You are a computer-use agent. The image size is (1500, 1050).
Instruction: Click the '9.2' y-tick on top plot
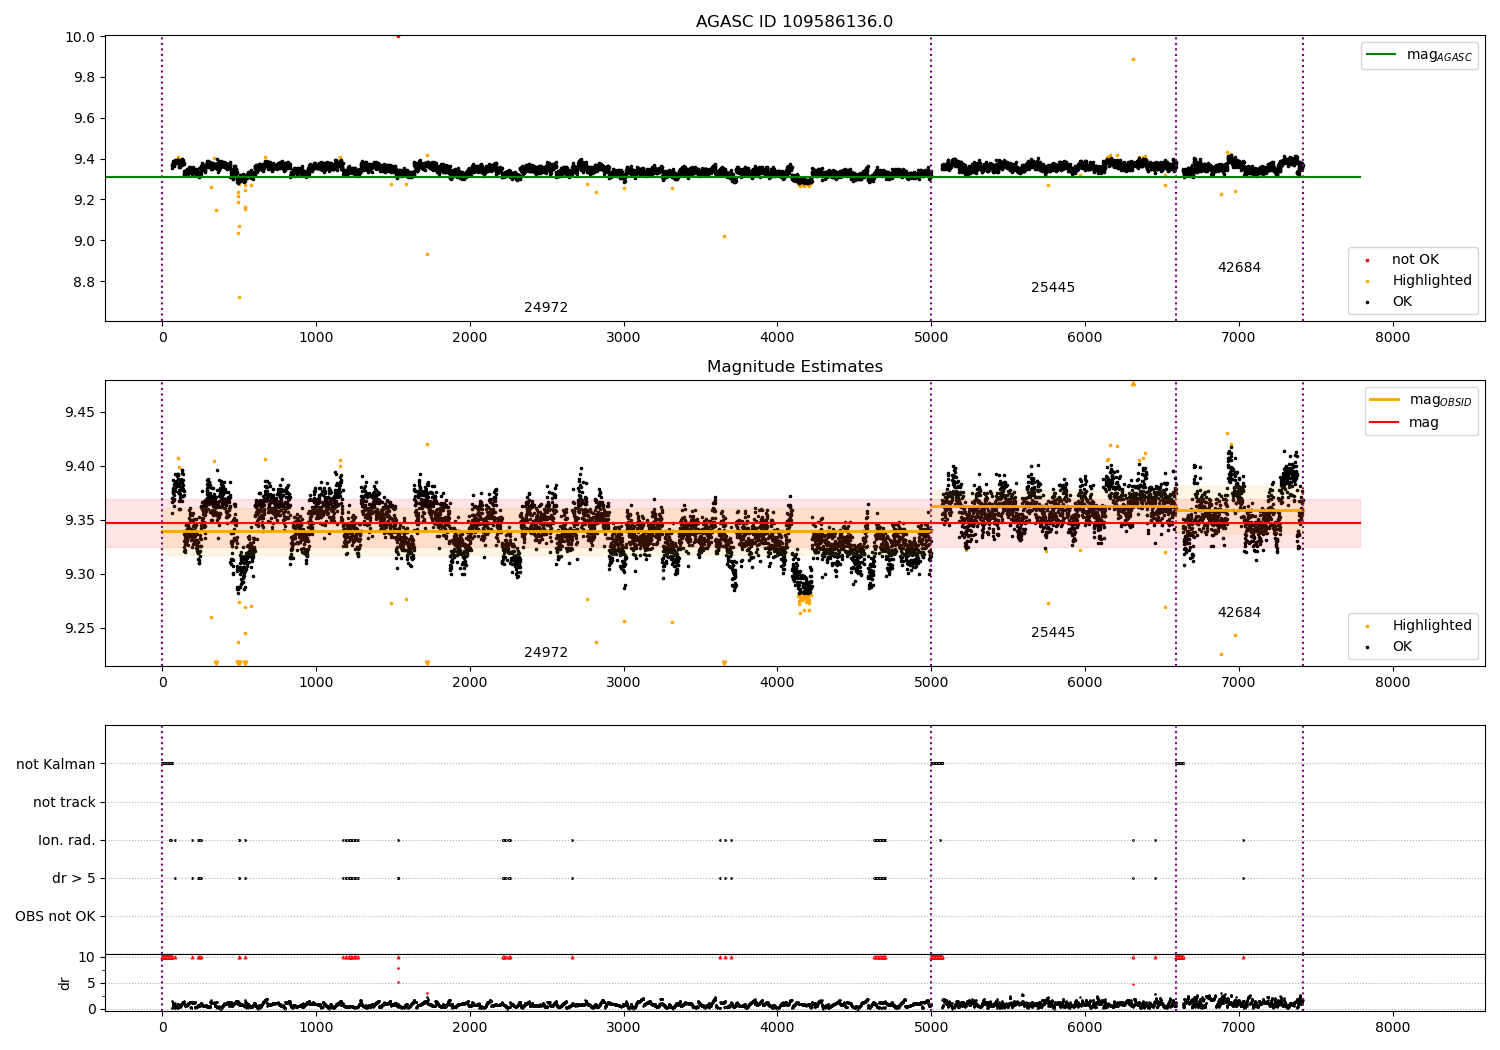(84, 200)
